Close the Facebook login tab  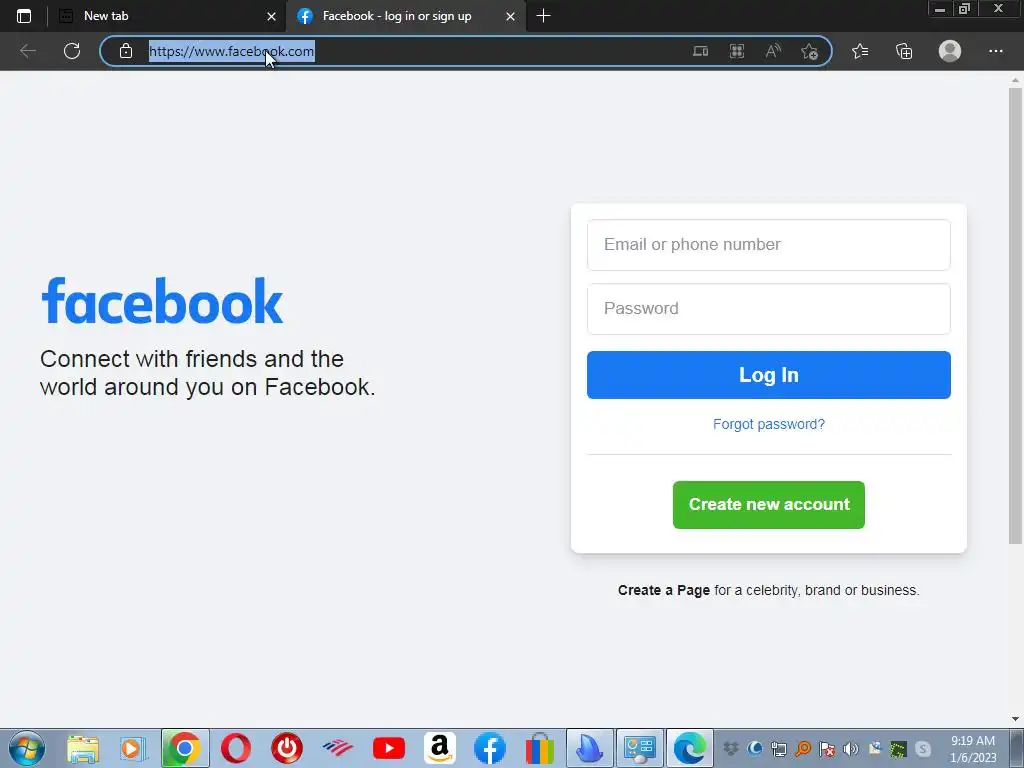coord(511,16)
